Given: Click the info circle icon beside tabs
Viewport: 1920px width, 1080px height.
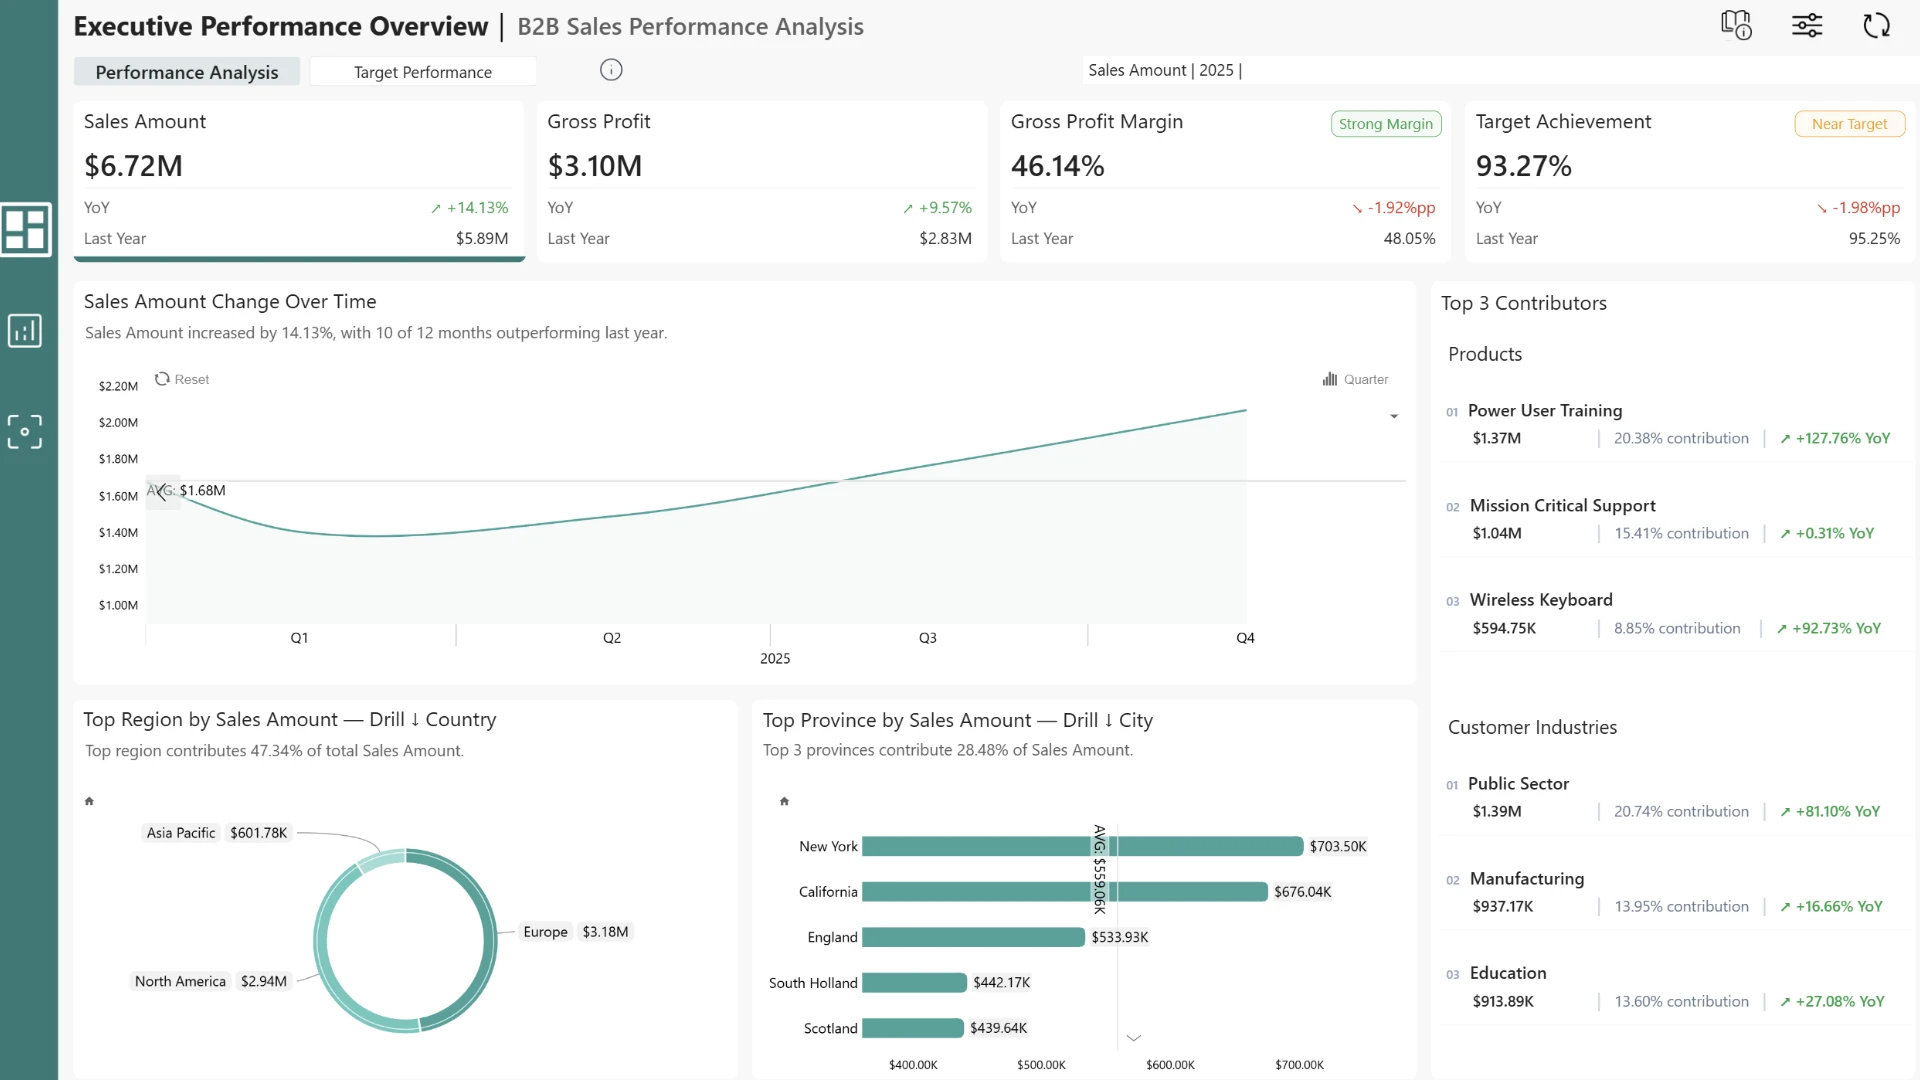Looking at the screenshot, I should pos(611,70).
